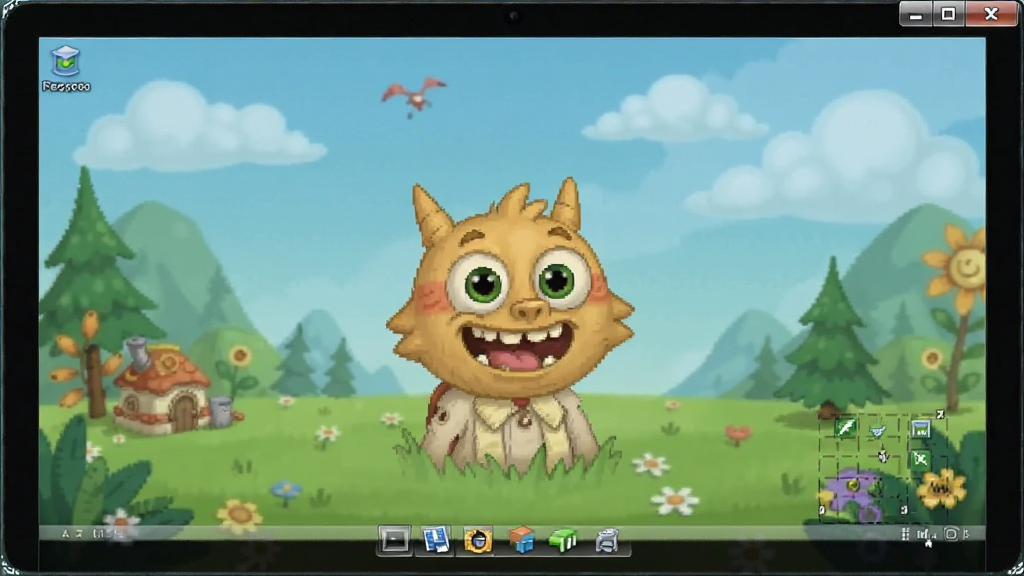
Task: Maximize the window
Action: [x=948, y=14]
